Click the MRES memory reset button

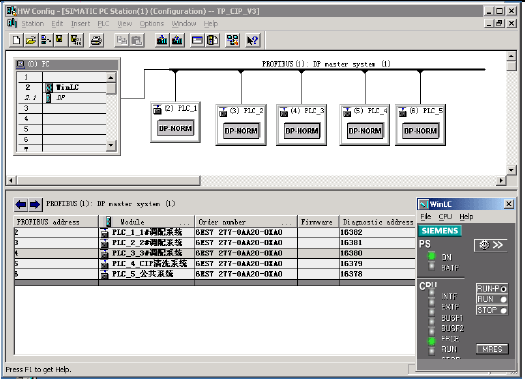[492, 349]
